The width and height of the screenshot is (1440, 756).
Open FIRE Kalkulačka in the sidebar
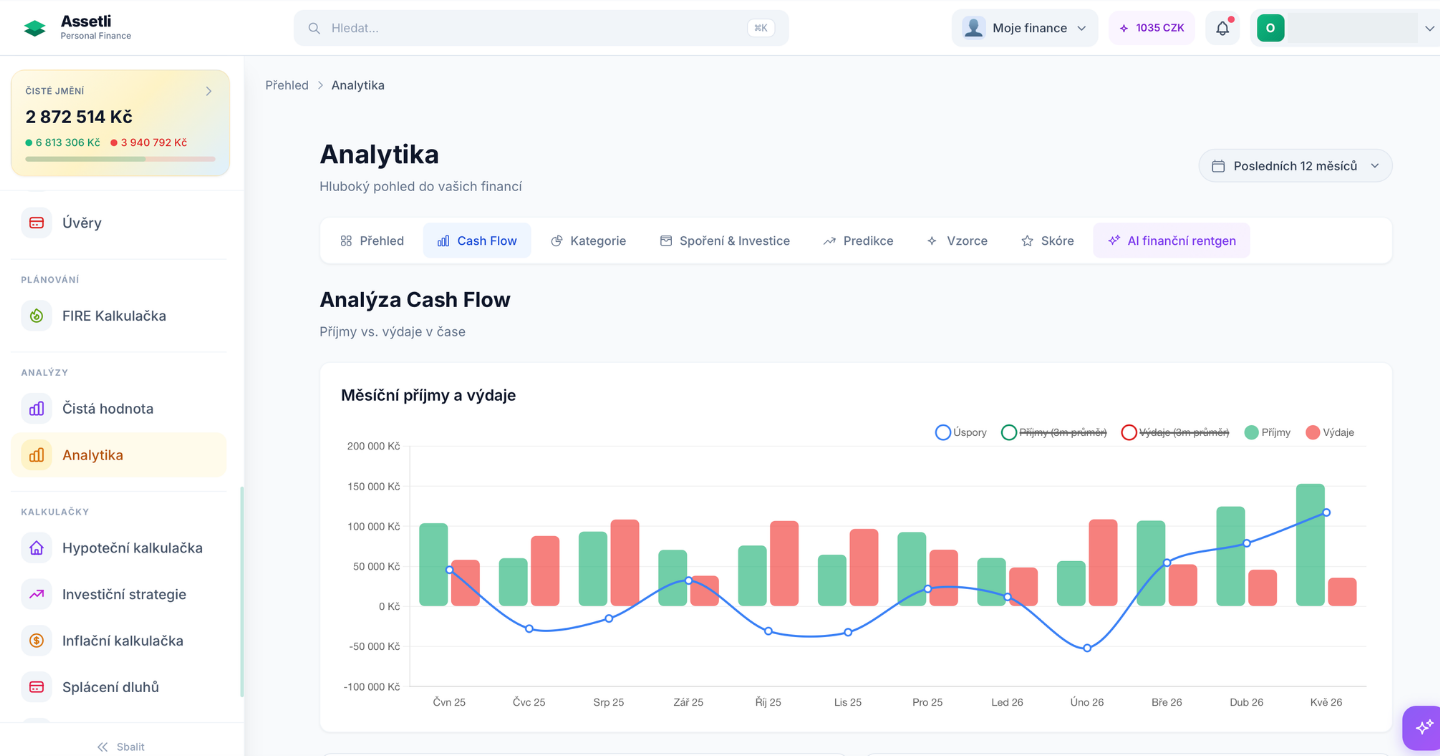pyautogui.click(x=119, y=316)
